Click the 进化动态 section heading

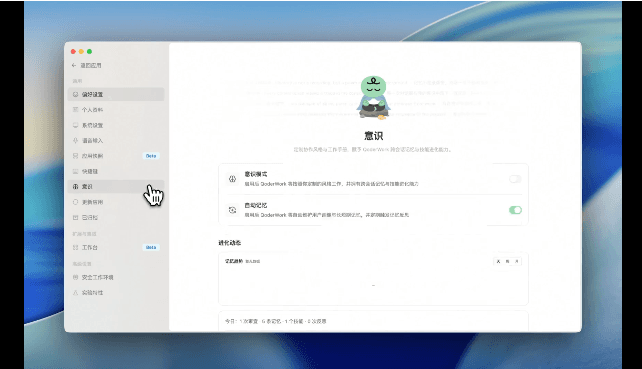click(x=230, y=243)
